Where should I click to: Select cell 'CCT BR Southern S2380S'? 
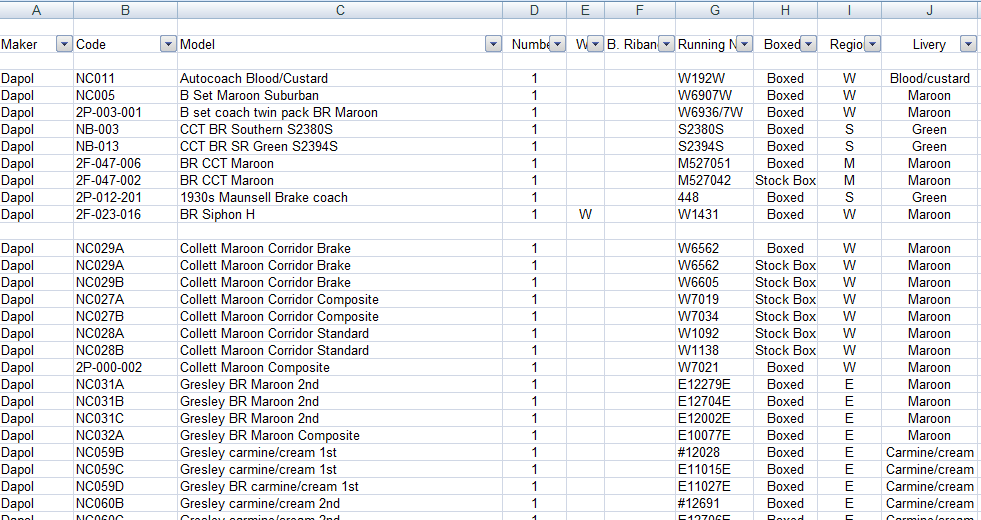pyautogui.click(x=340, y=130)
